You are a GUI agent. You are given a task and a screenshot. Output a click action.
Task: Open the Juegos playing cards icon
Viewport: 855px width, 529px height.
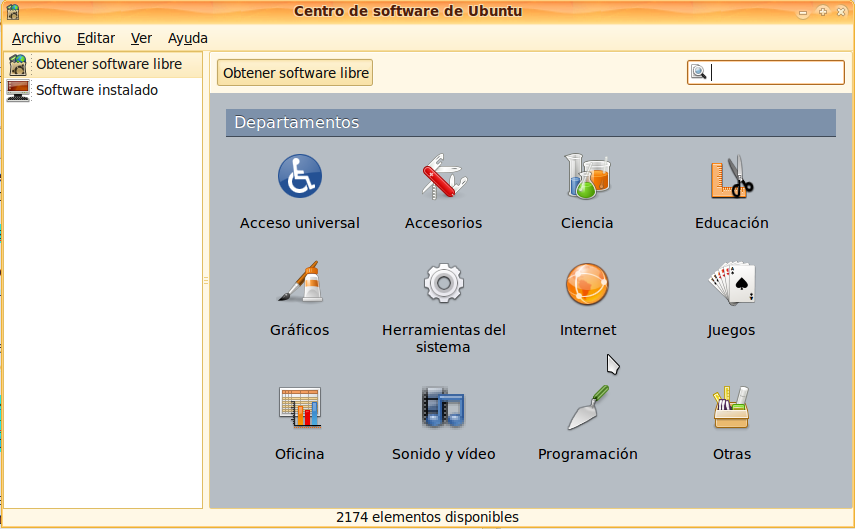point(731,282)
